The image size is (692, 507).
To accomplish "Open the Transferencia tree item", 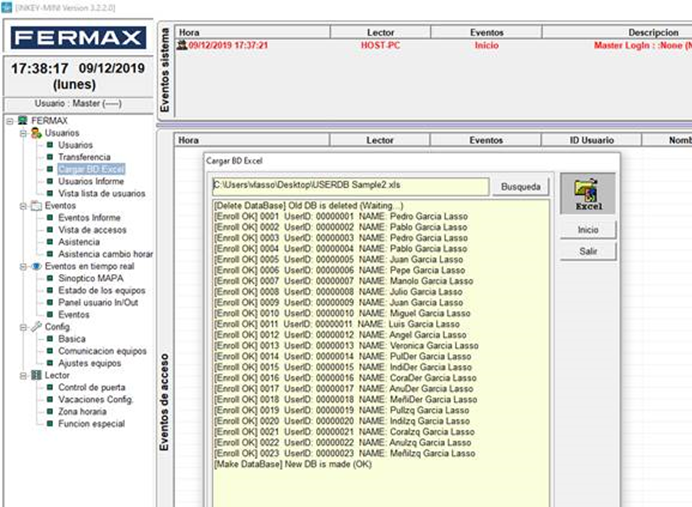I will pos(84,157).
